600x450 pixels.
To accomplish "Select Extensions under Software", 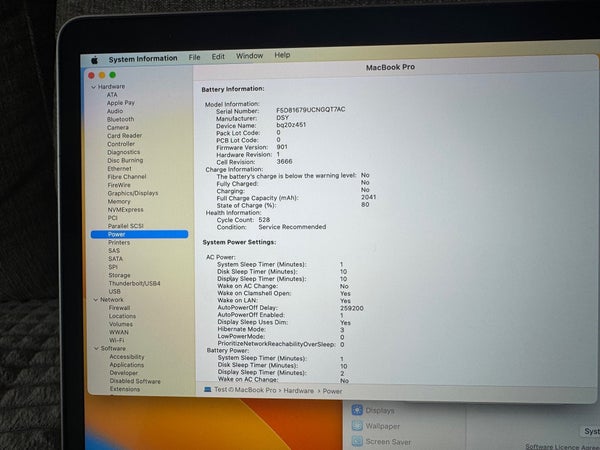I will point(125,389).
